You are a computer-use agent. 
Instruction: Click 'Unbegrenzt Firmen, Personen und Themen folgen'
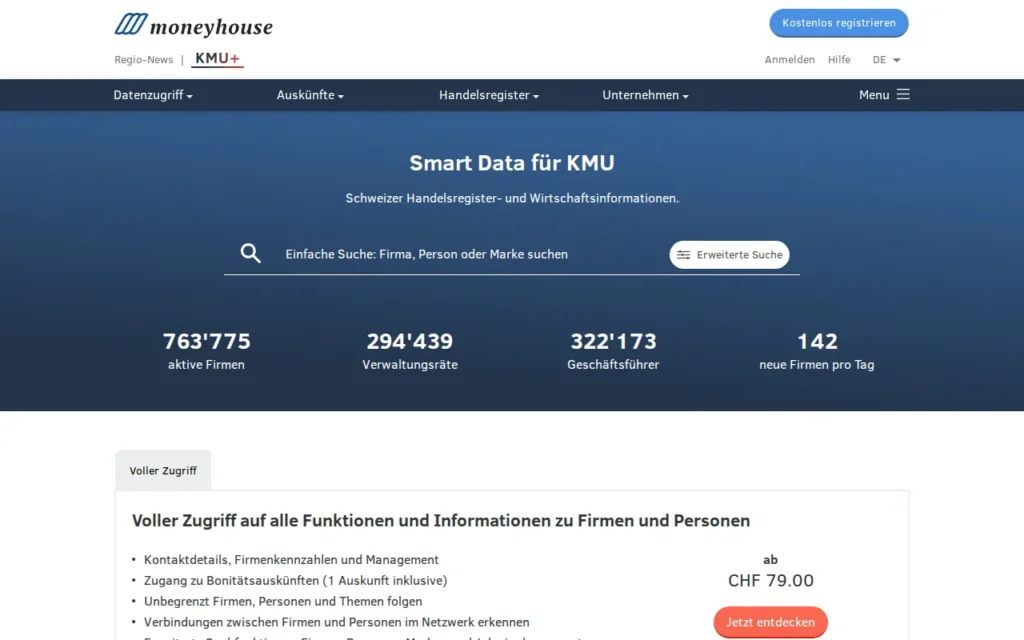(x=283, y=601)
